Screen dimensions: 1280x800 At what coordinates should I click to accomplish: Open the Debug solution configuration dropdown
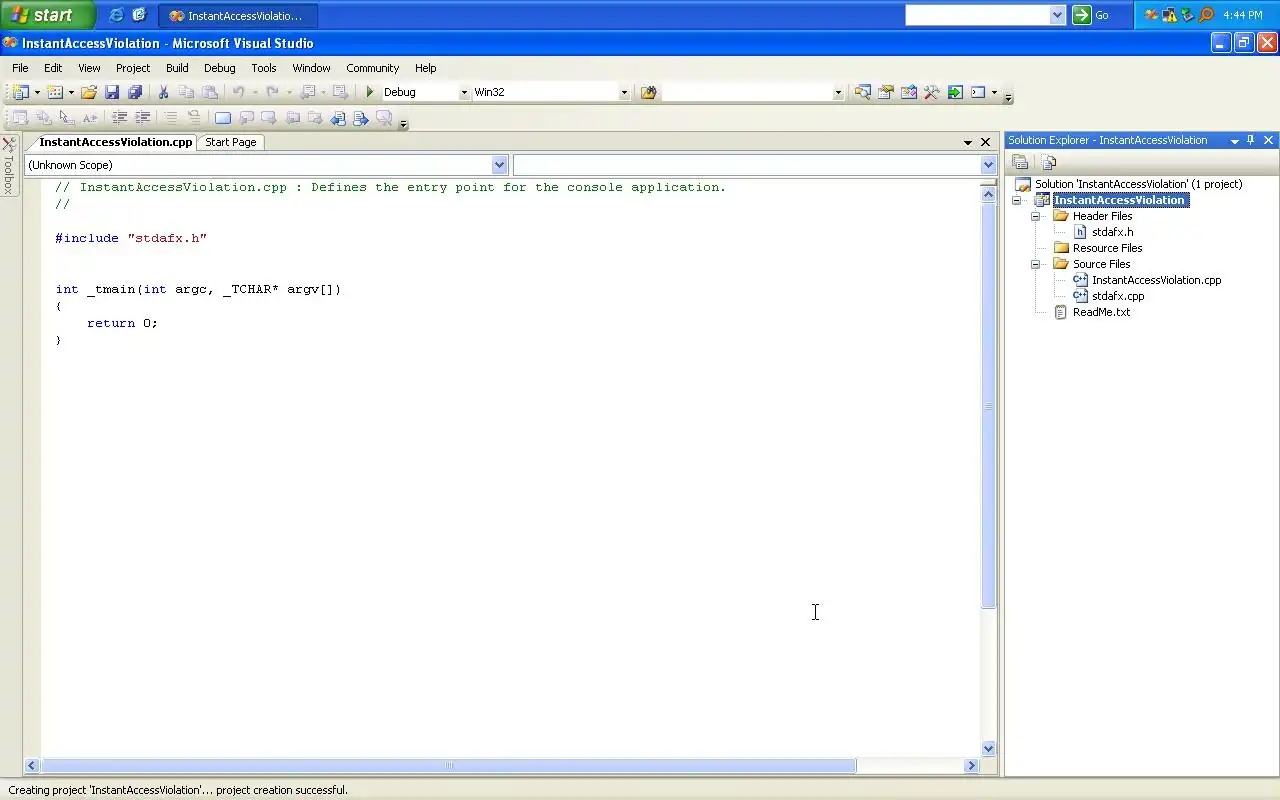463,92
